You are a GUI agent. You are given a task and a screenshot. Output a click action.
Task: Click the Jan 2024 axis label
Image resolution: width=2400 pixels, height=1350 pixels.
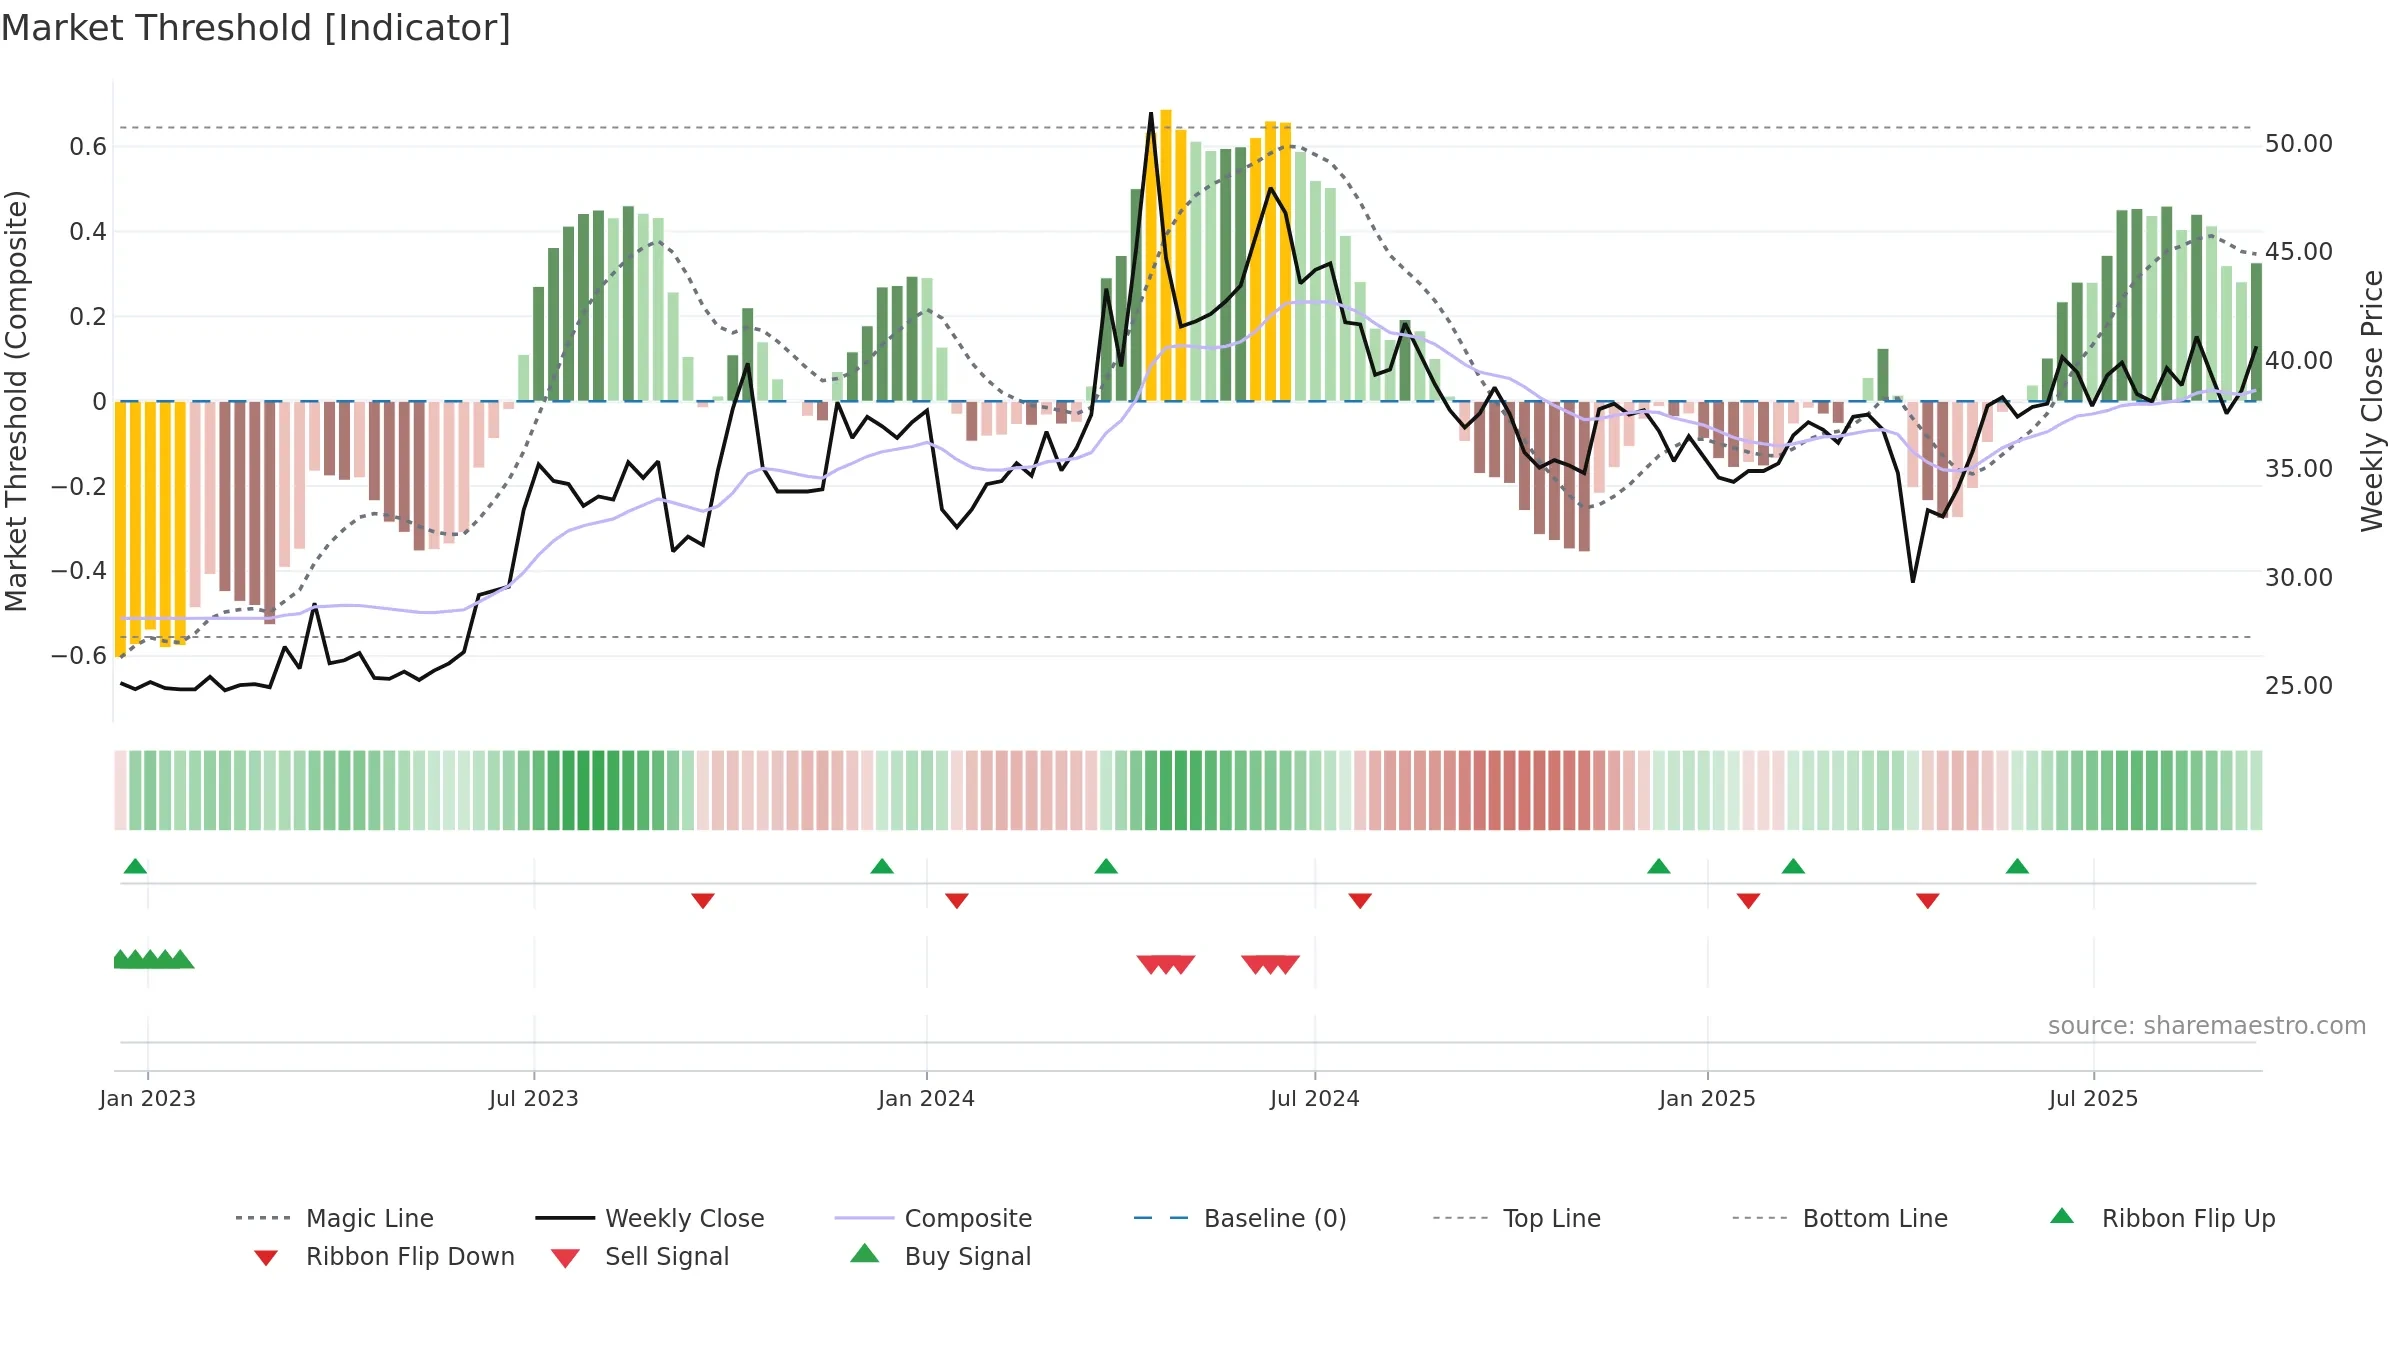tap(926, 1098)
